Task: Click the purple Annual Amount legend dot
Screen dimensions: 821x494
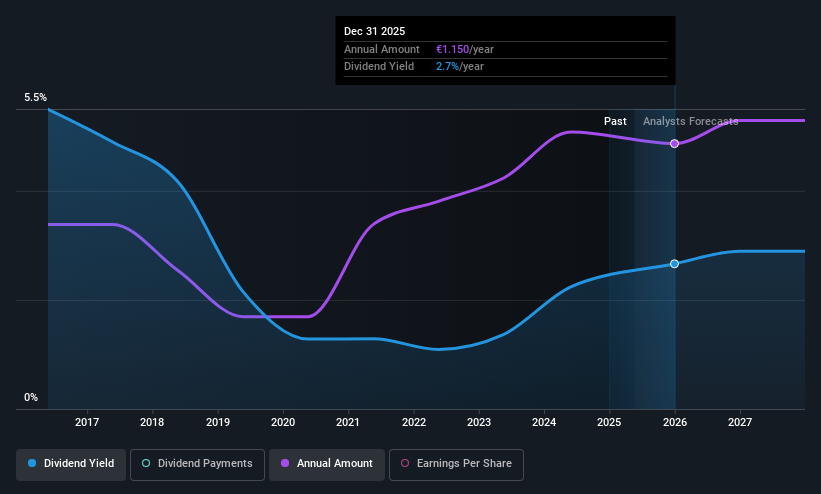Action: tap(285, 463)
